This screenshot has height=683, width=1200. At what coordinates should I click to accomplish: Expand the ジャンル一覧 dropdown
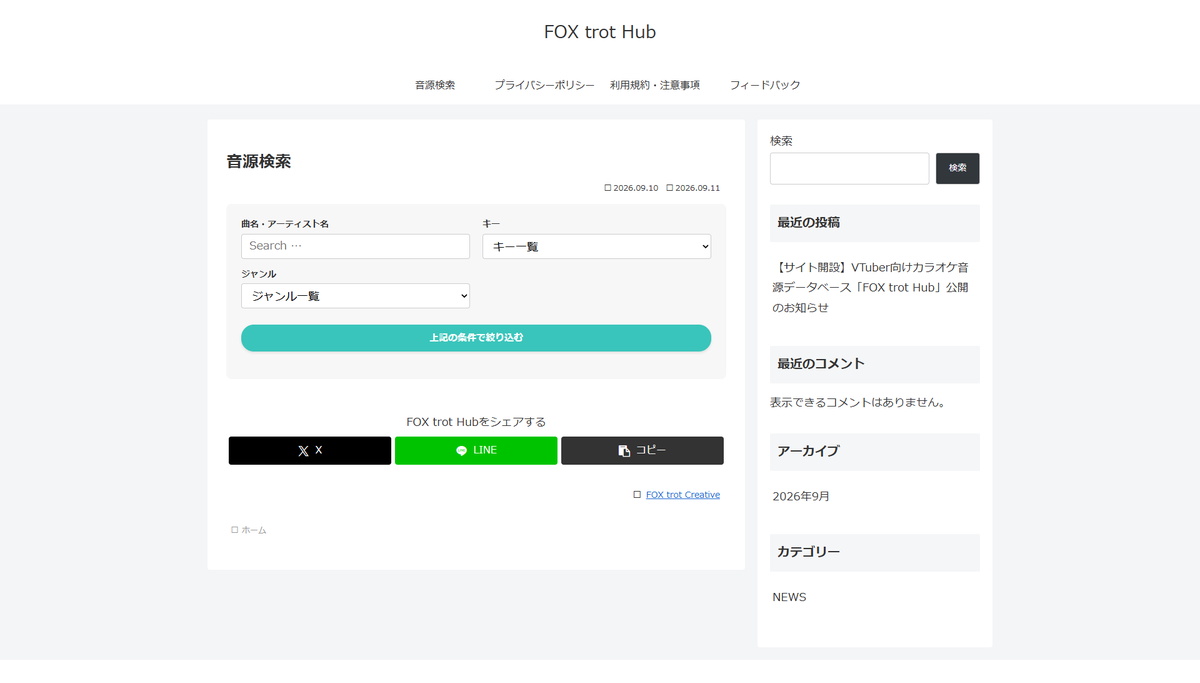(355, 296)
